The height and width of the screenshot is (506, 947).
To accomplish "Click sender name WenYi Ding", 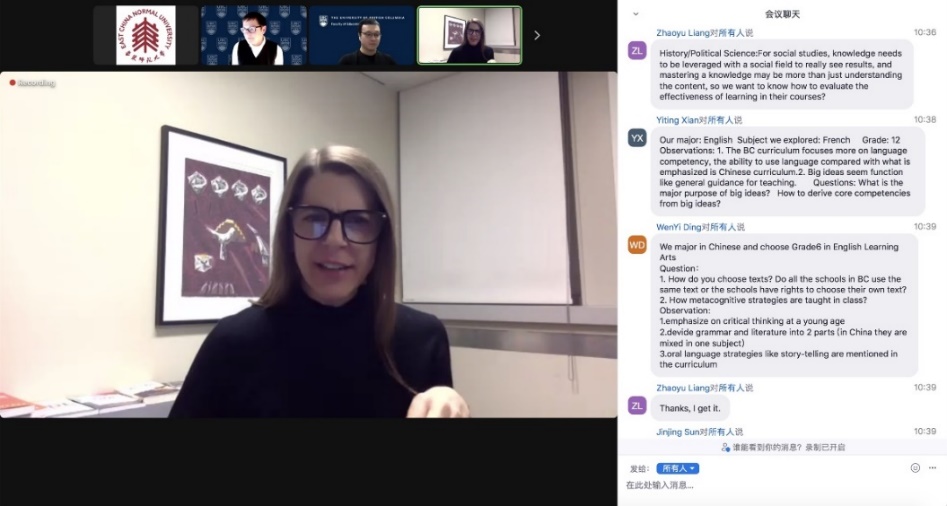I will click(x=679, y=227).
